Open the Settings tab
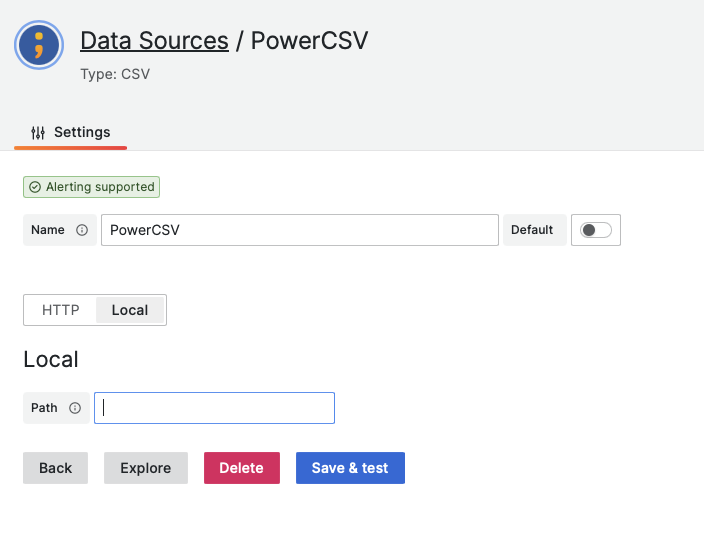This screenshot has width=704, height=536. coord(70,132)
